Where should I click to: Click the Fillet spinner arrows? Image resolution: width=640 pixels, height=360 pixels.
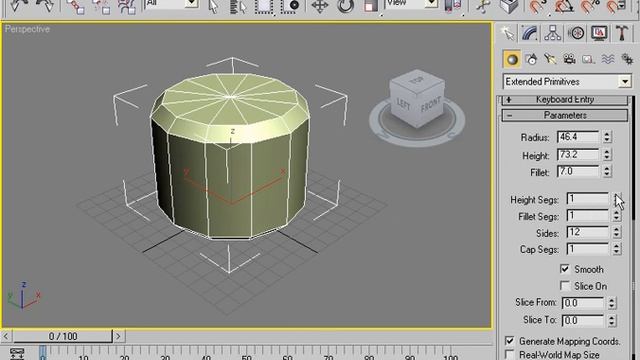click(x=607, y=171)
